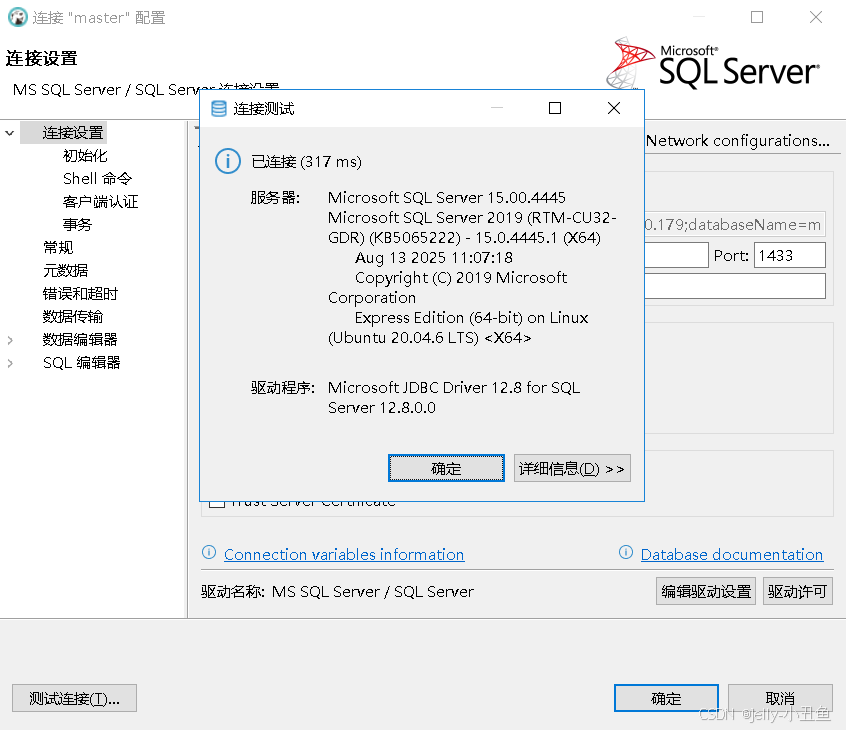The height and width of the screenshot is (730, 846).
Task: Click text Server 12.8.0.0
Action: click(x=381, y=407)
